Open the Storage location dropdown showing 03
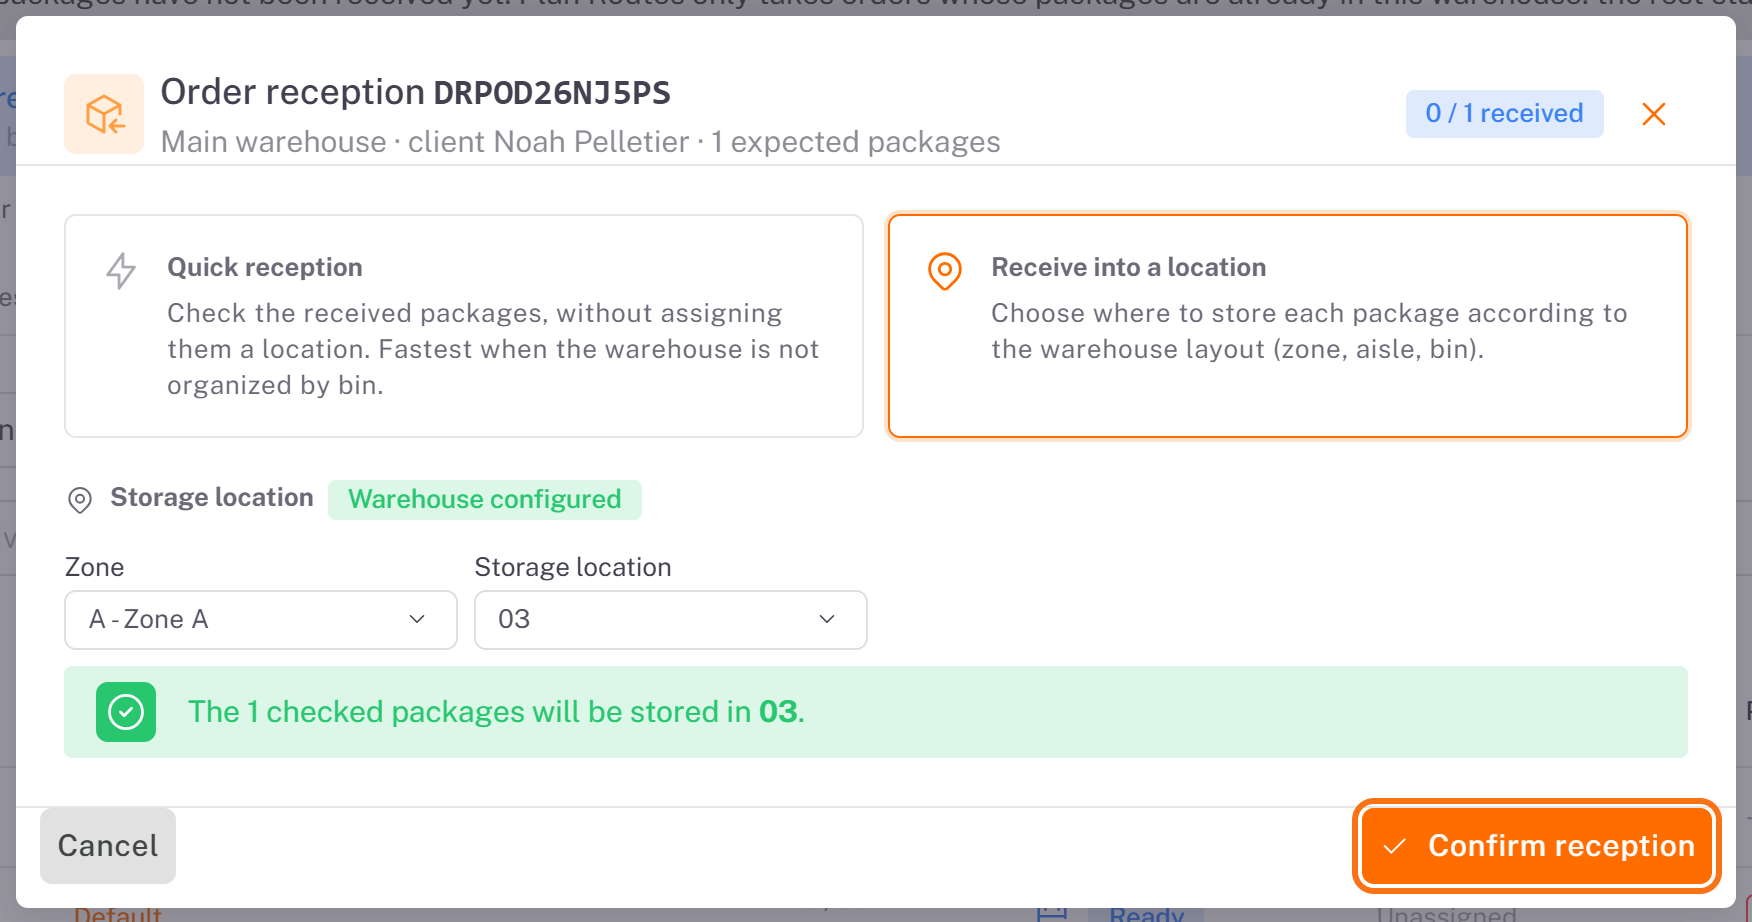The width and height of the screenshot is (1752, 922). [671, 620]
